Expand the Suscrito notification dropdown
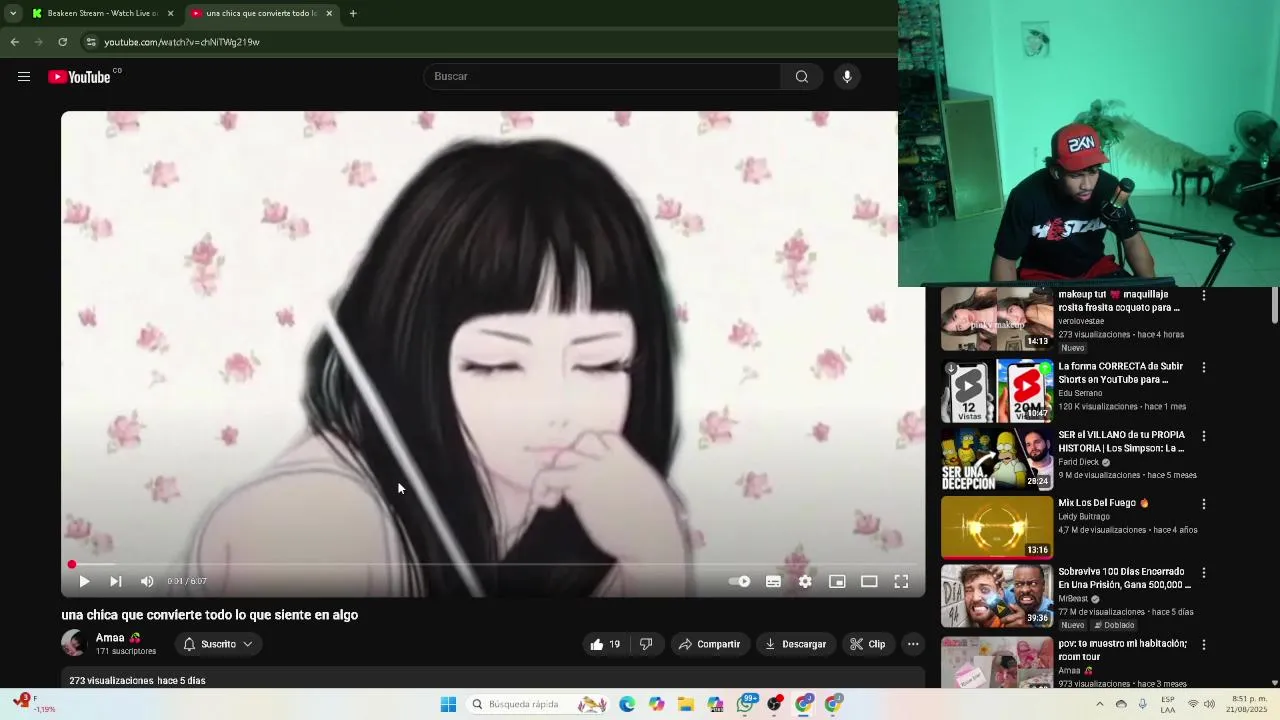Screen dimensions: 1280x720 pos(218,644)
